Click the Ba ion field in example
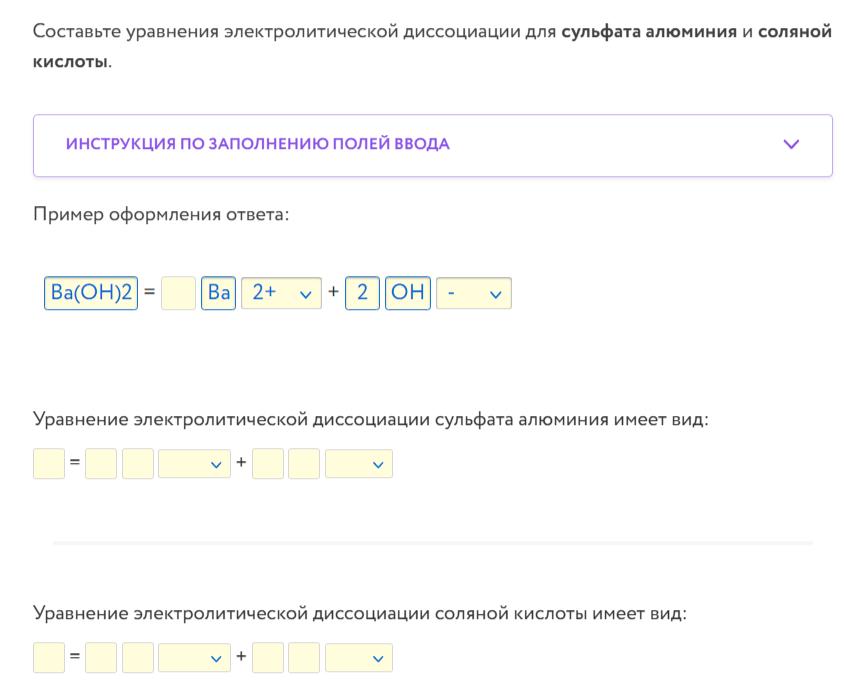This screenshot has height=699, width=844. pos(219,293)
